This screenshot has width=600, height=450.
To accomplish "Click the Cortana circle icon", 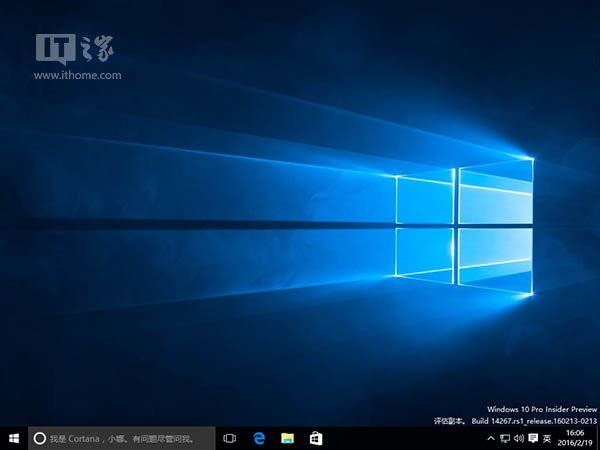I will click(40, 438).
